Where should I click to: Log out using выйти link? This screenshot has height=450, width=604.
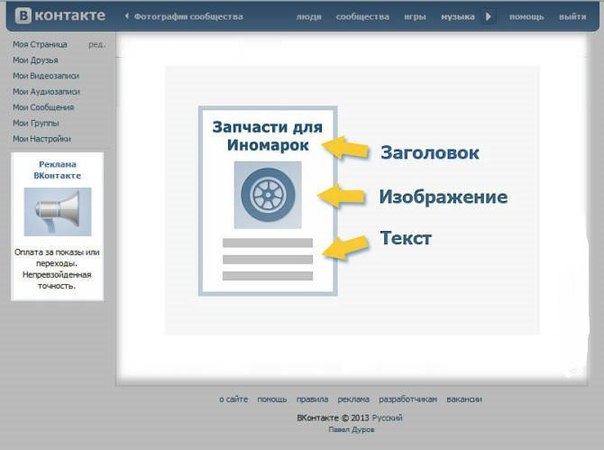pos(572,17)
